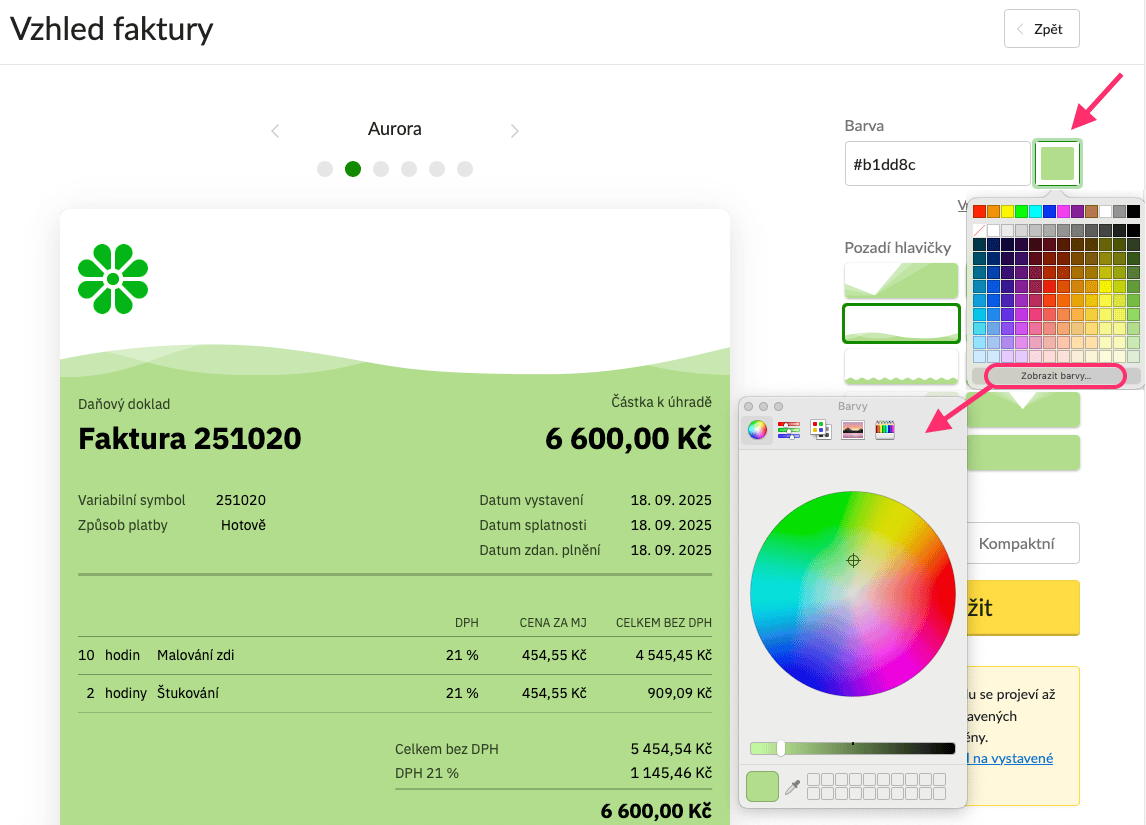Select the color wheel picker mode
The height and width of the screenshot is (825, 1146).
758,430
